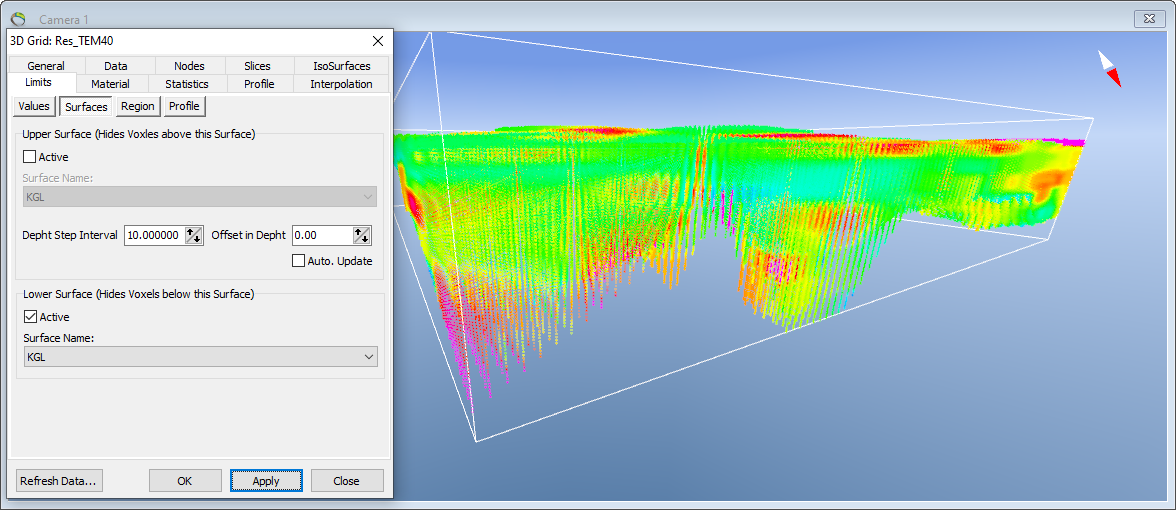Open the Slices tab

coord(257,66)
